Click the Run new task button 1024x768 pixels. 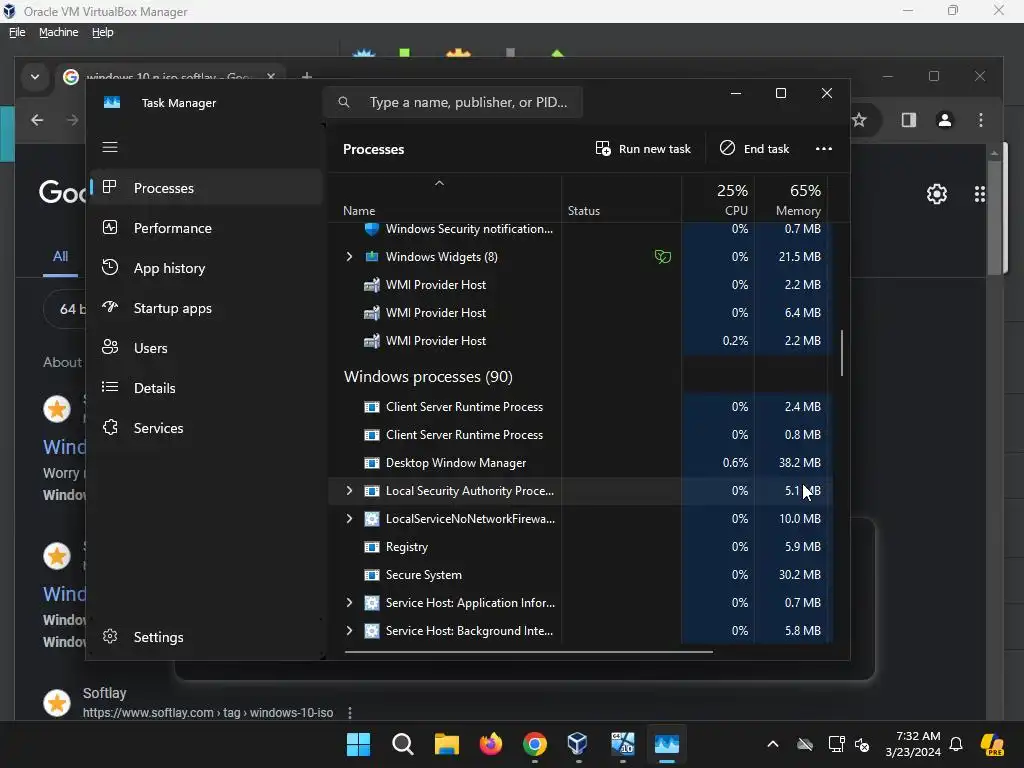point(643,149)
